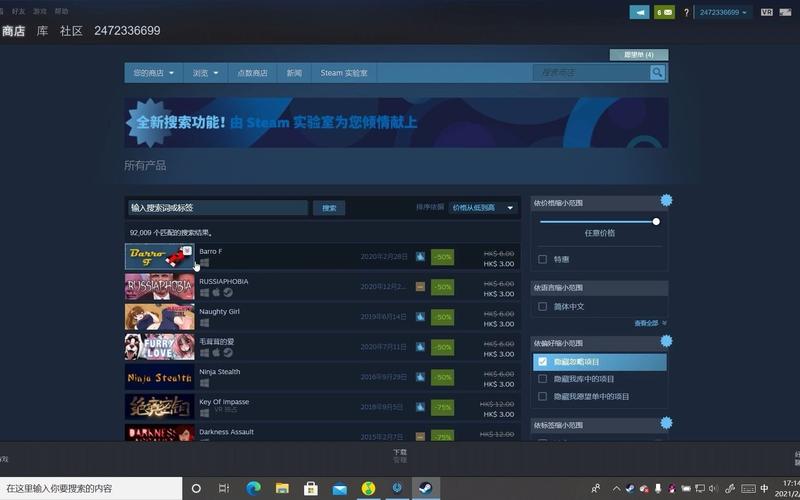Open the Mail app from the taskbar
Image resolution: width=800 pixels, height=500 pixels.
339,489
